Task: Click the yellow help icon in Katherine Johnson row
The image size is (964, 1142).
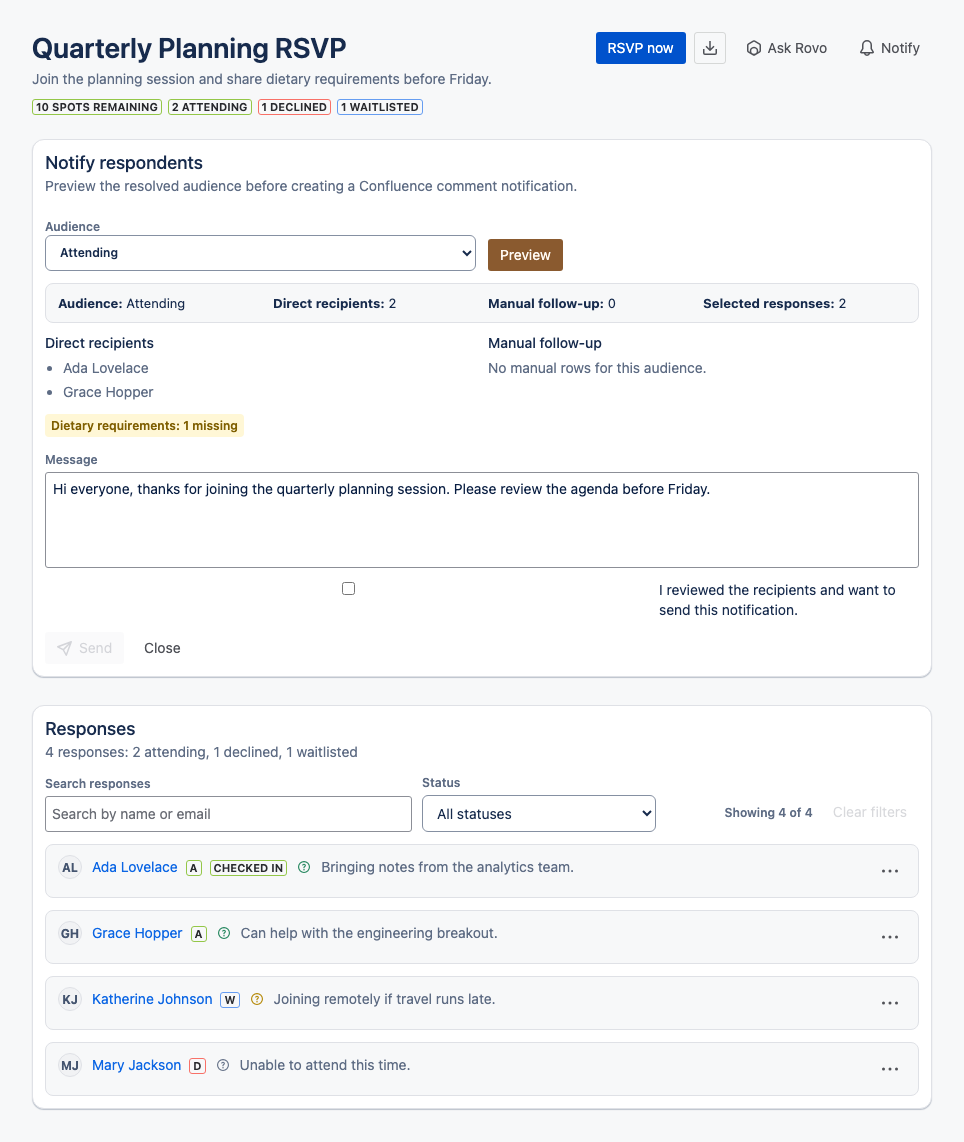Action: (257, 999)
